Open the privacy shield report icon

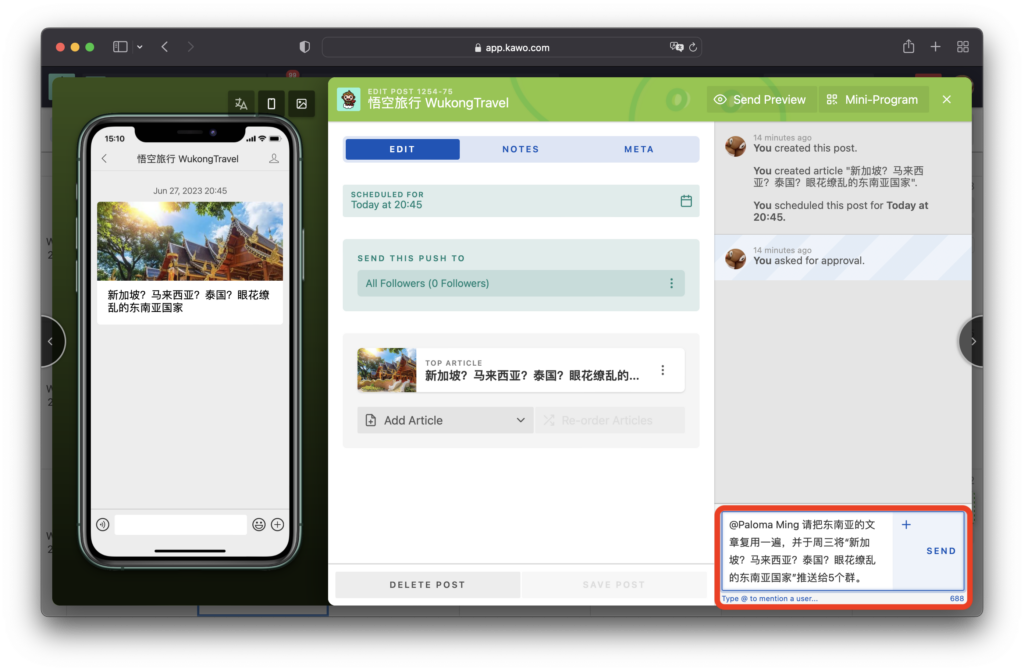[304, 47]
